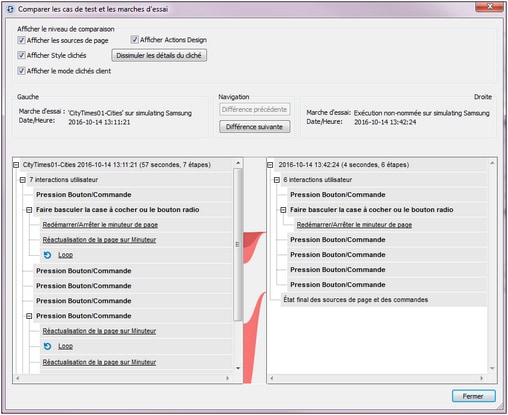
Task: Uncheck Afficher Actions Design
Action: [134, 40]
